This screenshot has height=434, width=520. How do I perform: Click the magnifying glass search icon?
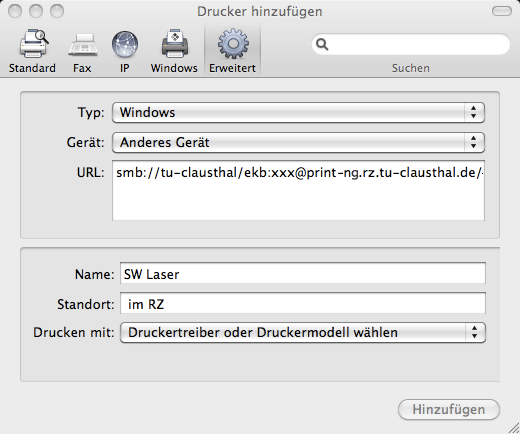tap(322, 44)
